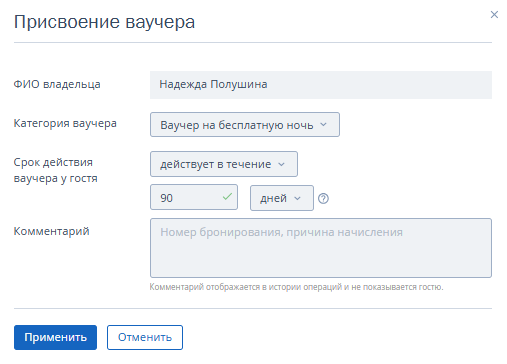Click the validity field containing 90
The height and width of the screenshot is (364, 507).
(194, 197)
